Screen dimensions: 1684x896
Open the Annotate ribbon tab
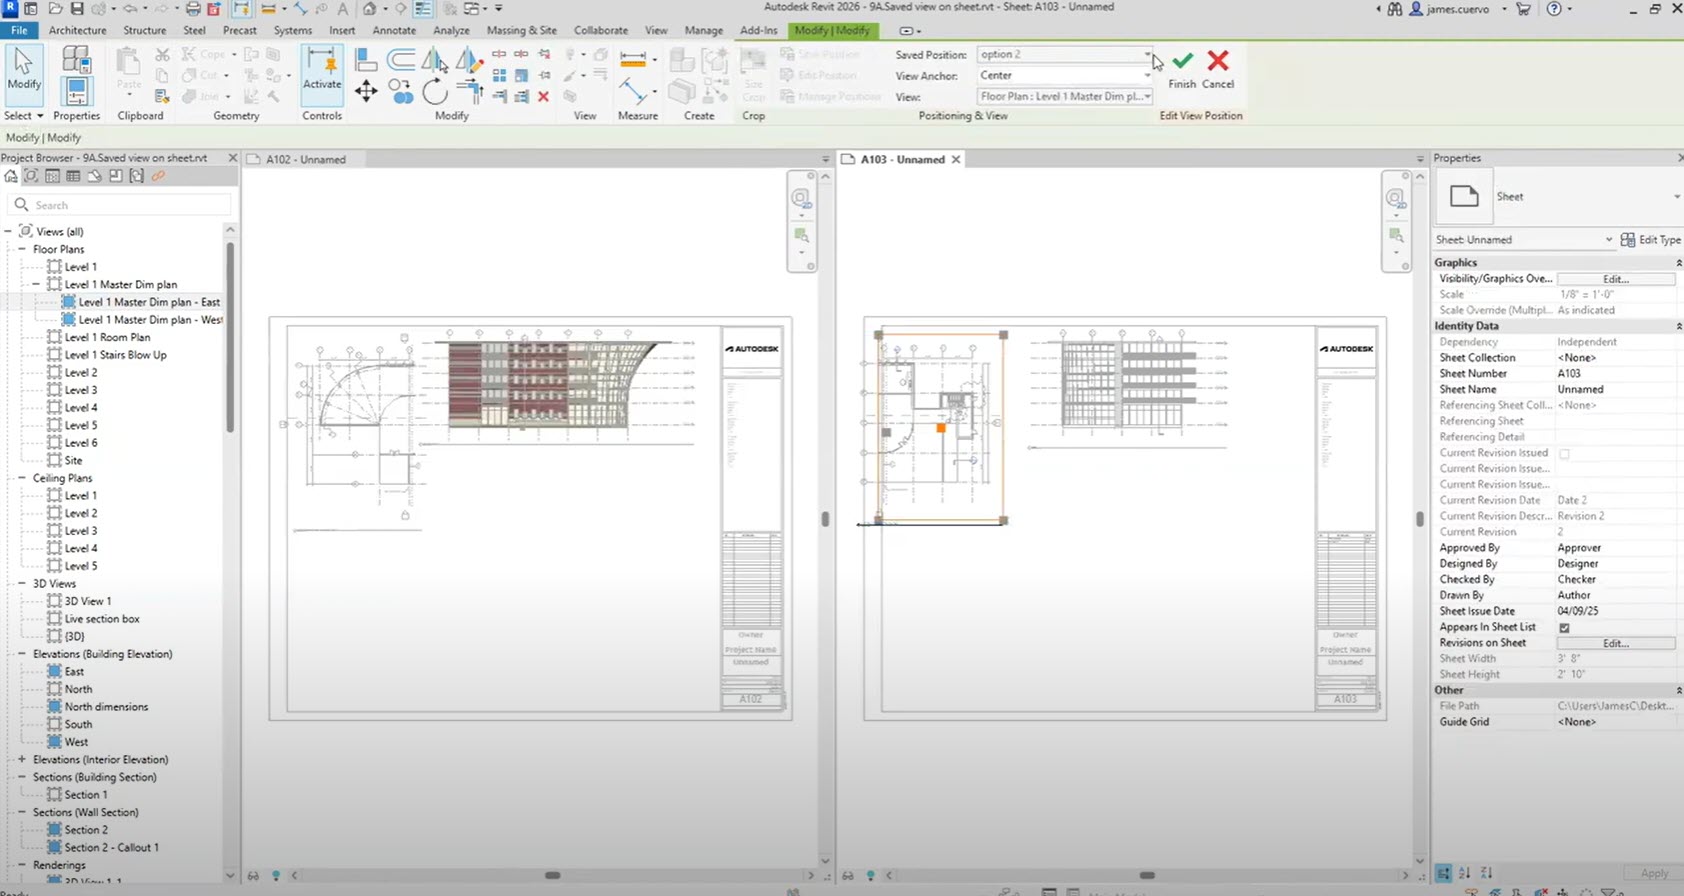pos(394,30)
